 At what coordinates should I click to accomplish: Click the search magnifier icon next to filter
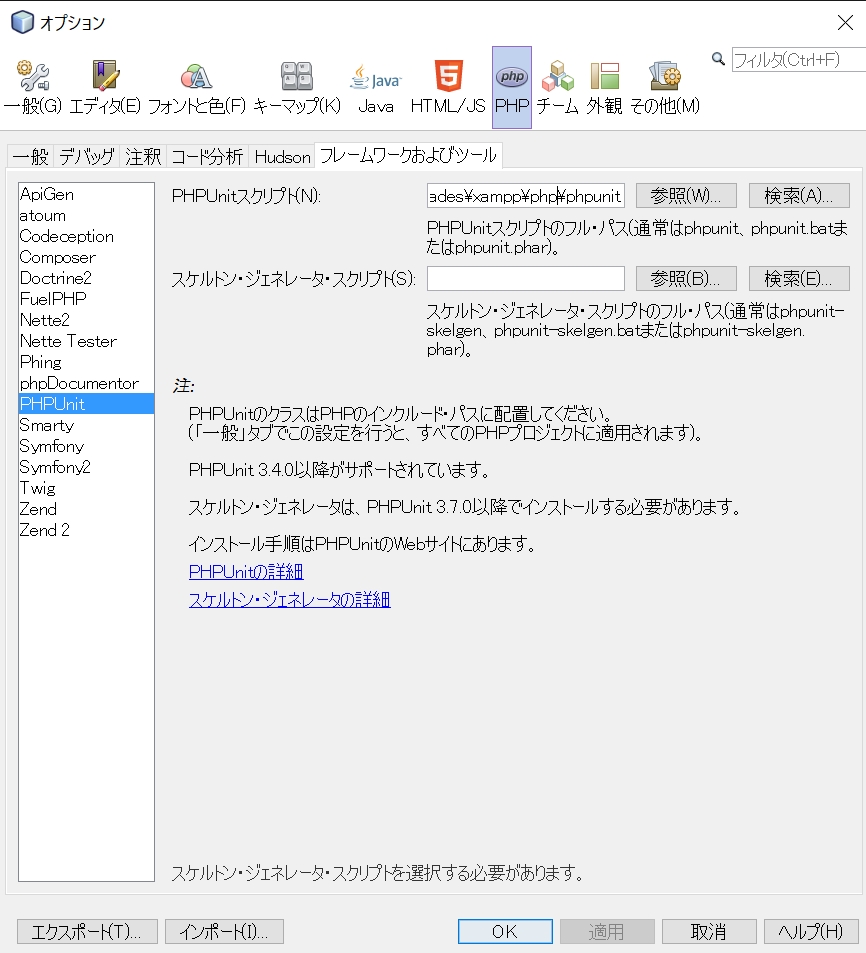[x=718, y=59]
